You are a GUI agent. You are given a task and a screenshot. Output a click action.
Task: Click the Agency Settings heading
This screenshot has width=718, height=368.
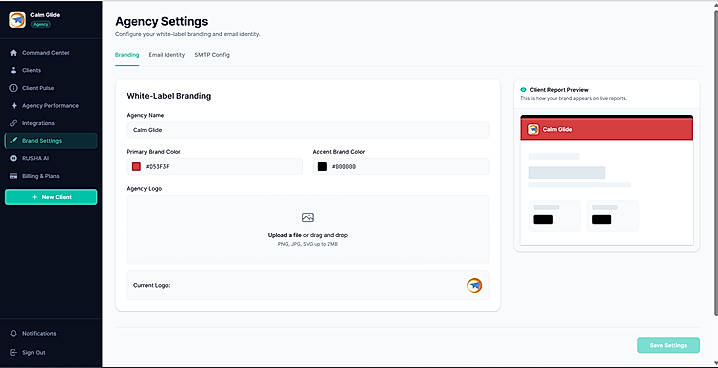[x=162, y=22]
